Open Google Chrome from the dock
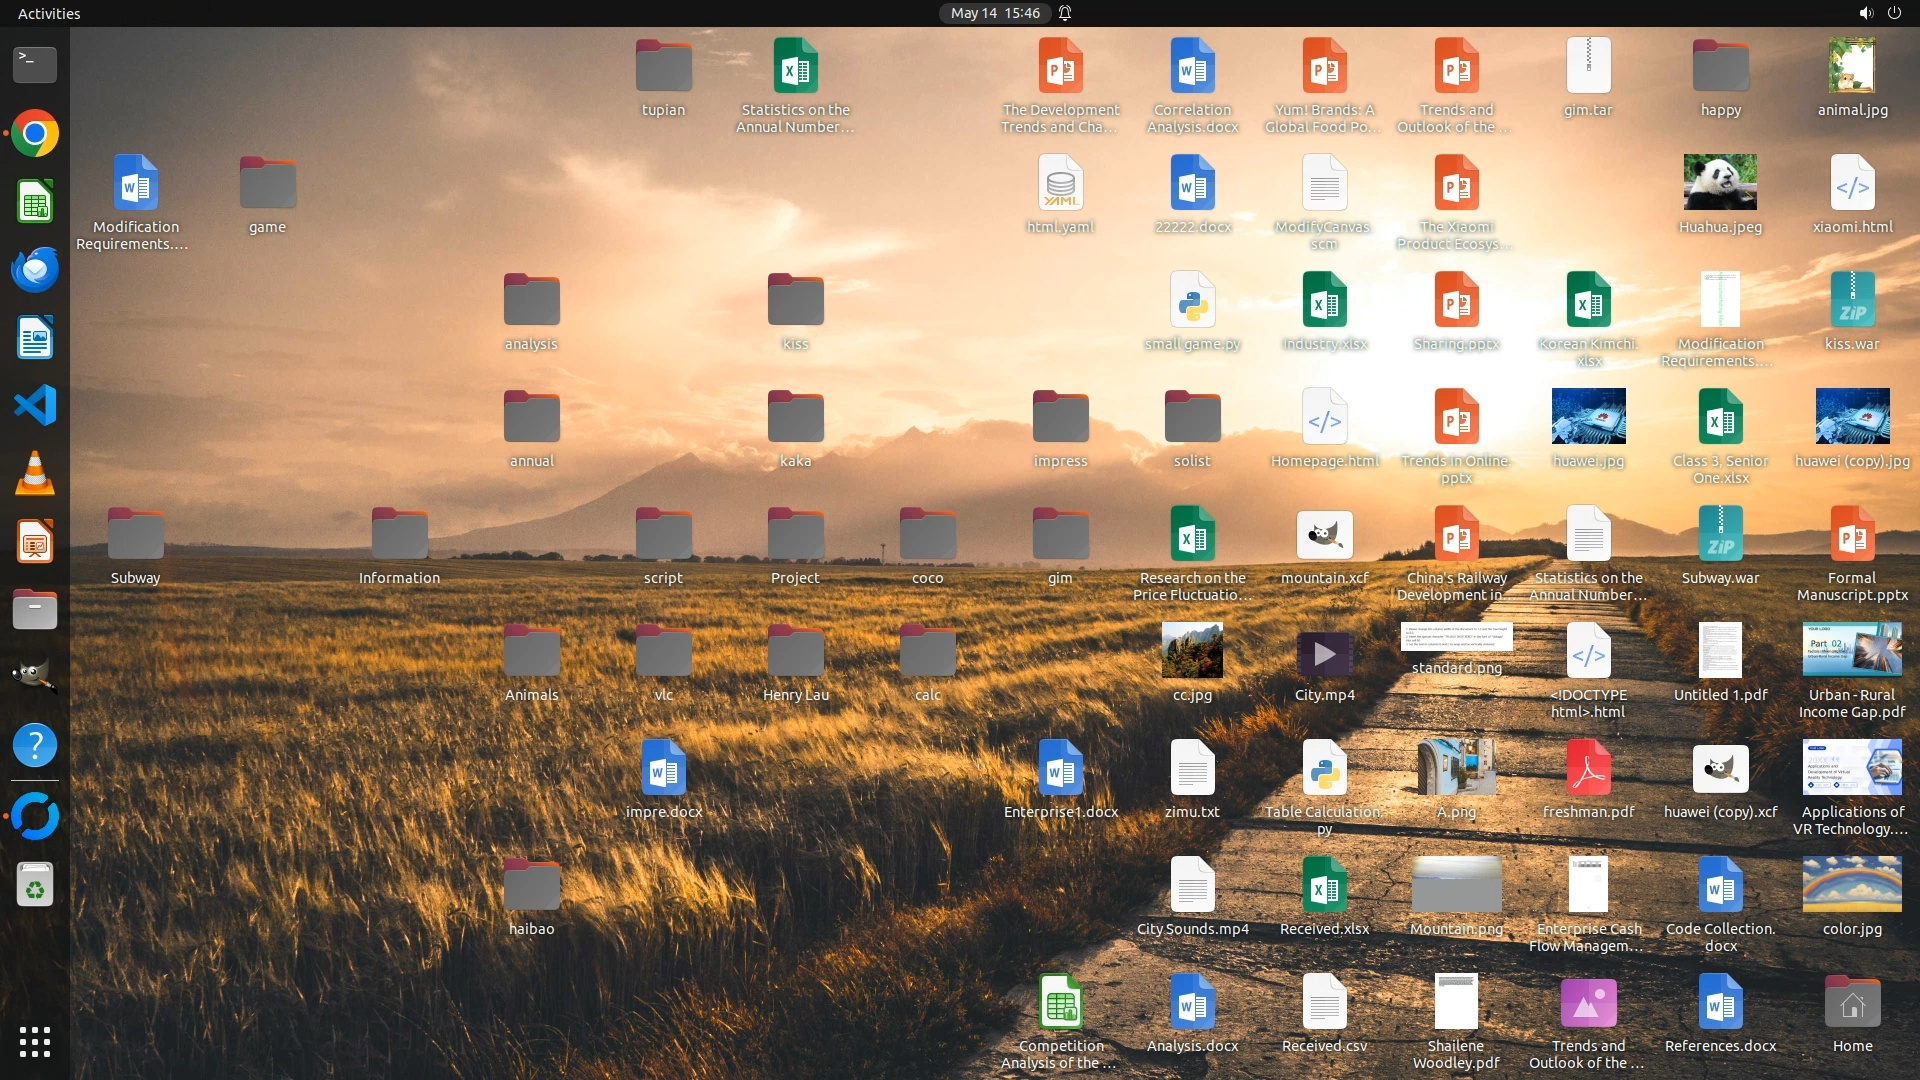The width and height of the screenshot is (1920, 1080). click(x=35, y=134)
